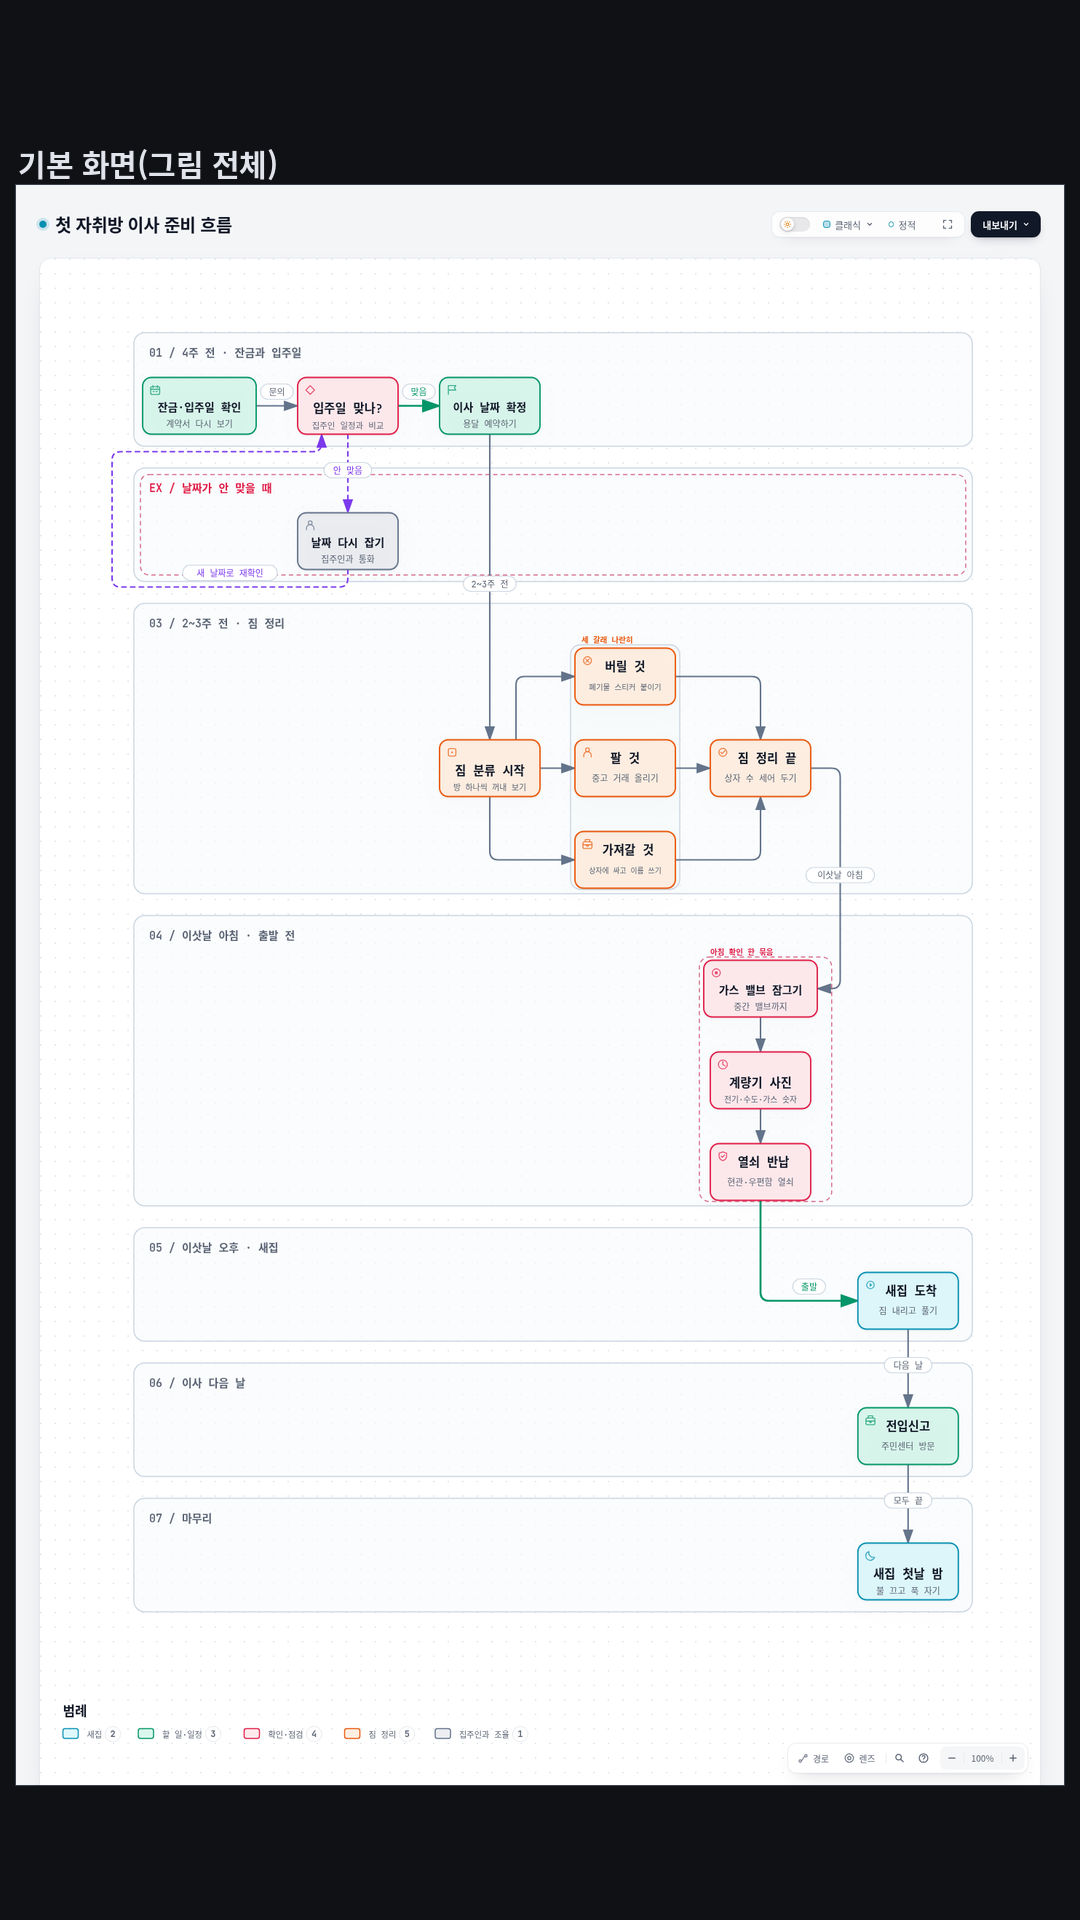Click the icon on 짐 분류 시작 node

coord(452,752)
